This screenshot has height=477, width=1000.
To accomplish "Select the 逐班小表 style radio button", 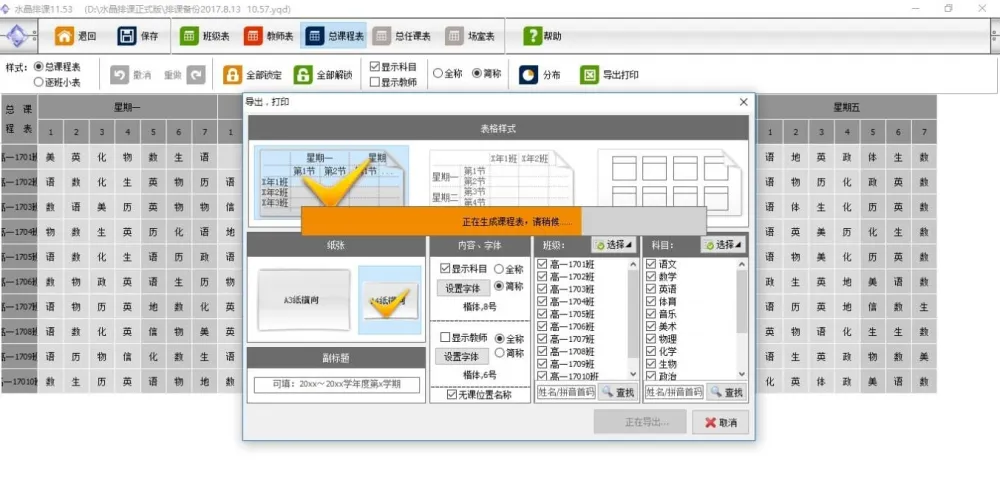I will tap(39, 82).
